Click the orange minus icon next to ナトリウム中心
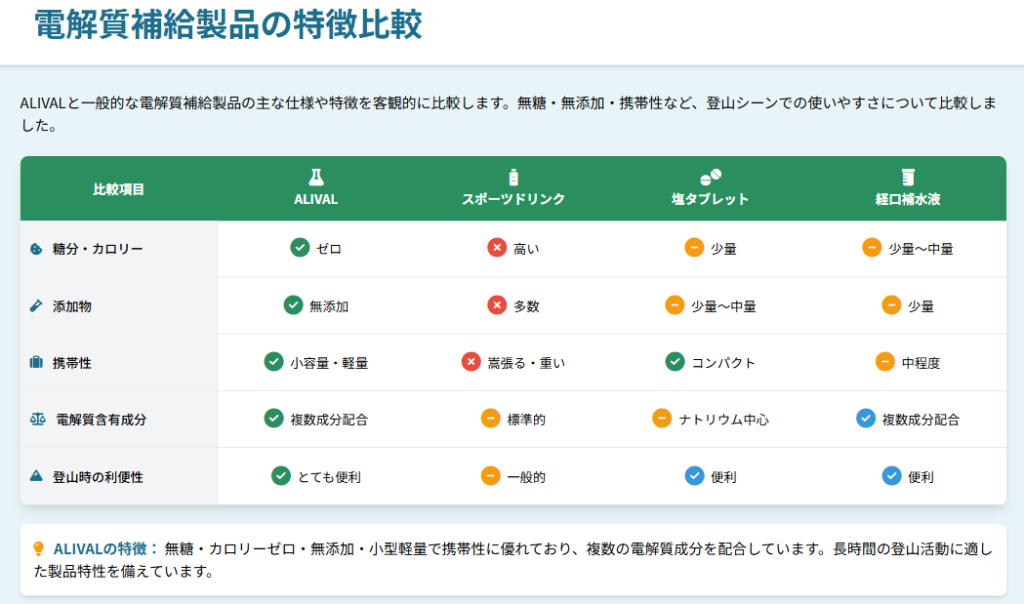 (x=661, y=419)
